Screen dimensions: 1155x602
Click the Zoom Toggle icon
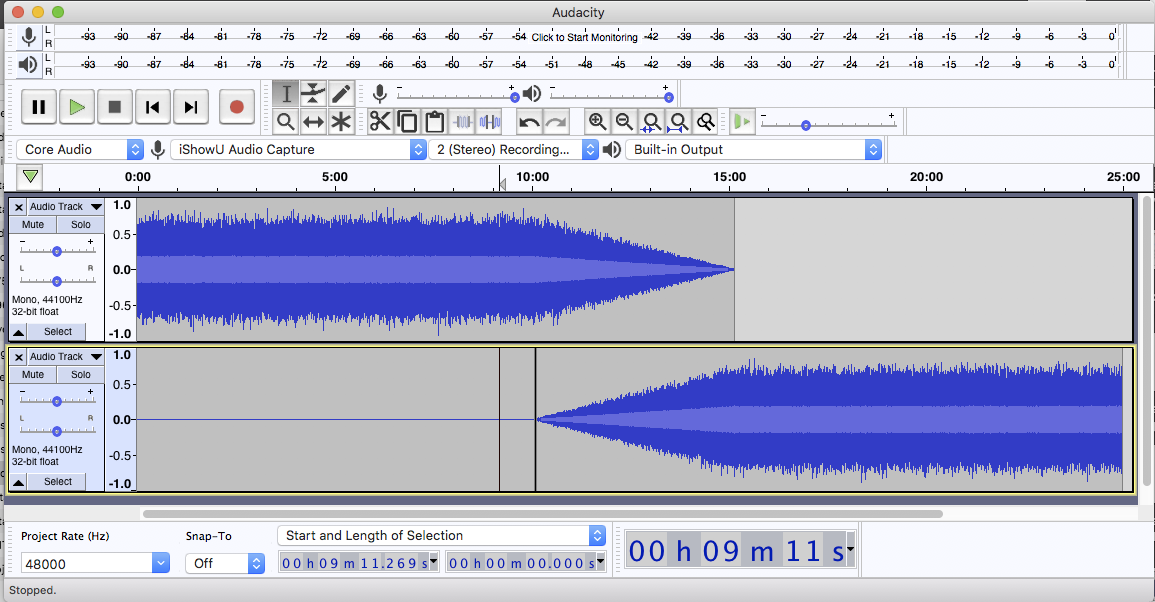point(706,122)
